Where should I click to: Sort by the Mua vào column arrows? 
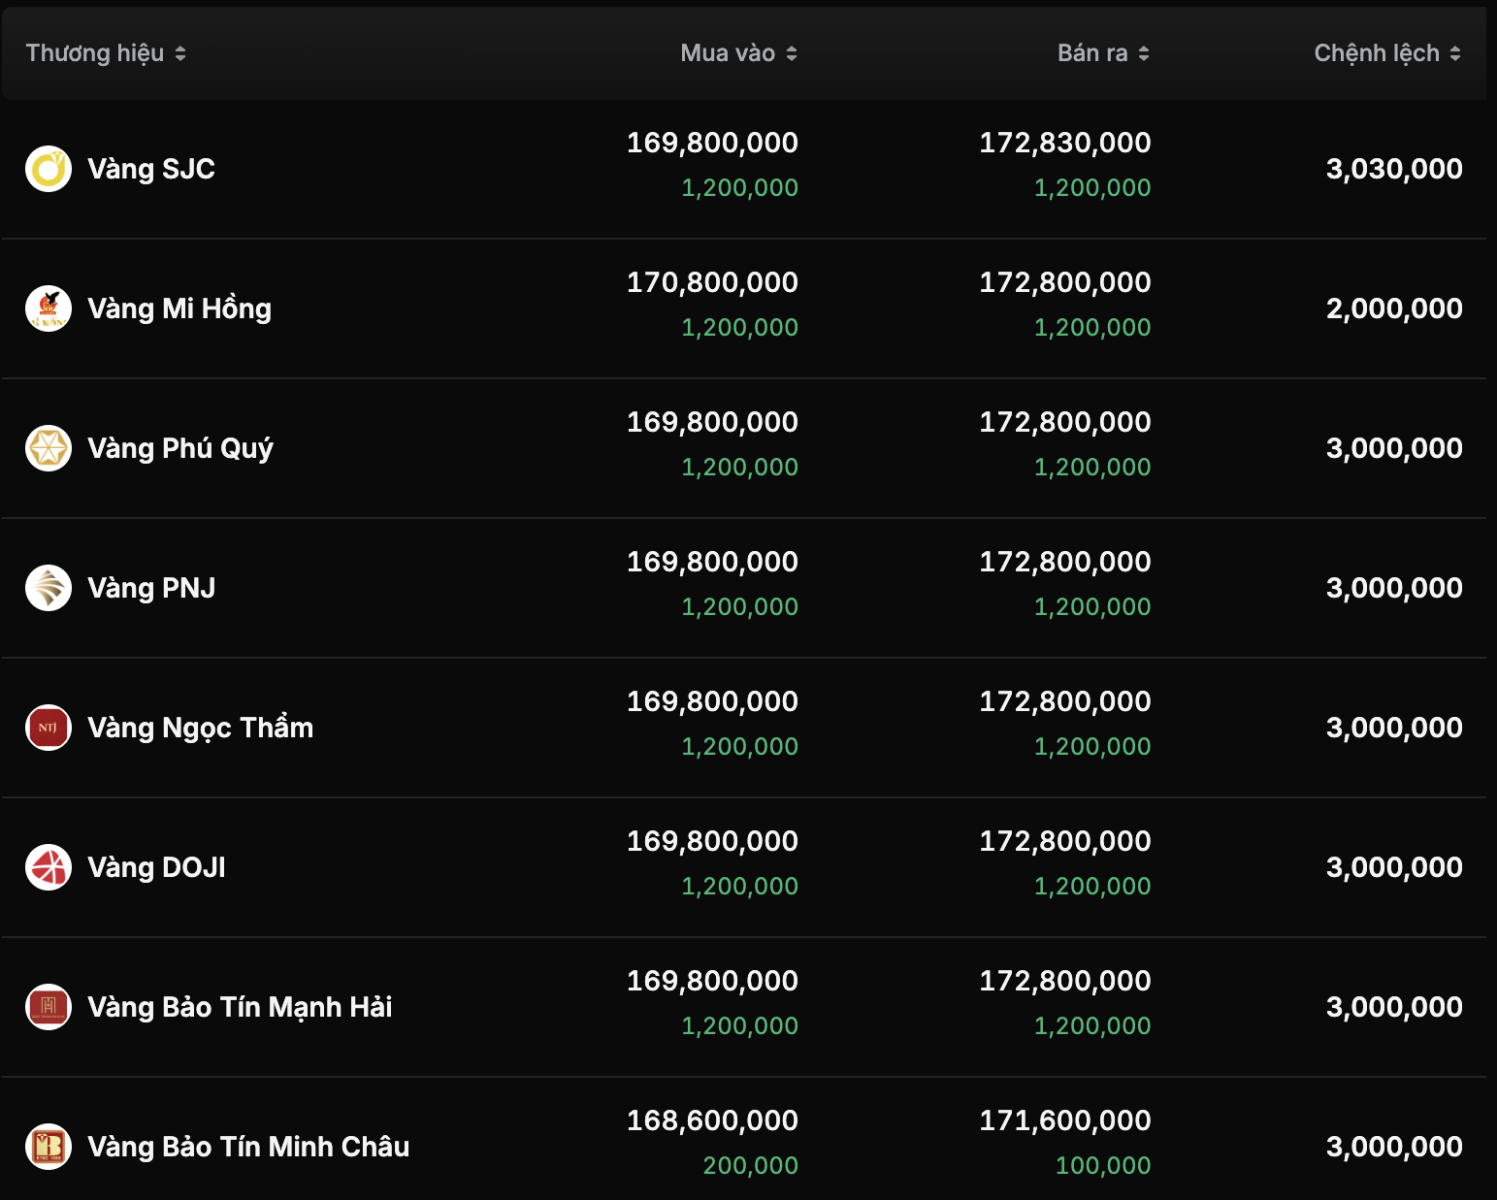tap(792, 54)
